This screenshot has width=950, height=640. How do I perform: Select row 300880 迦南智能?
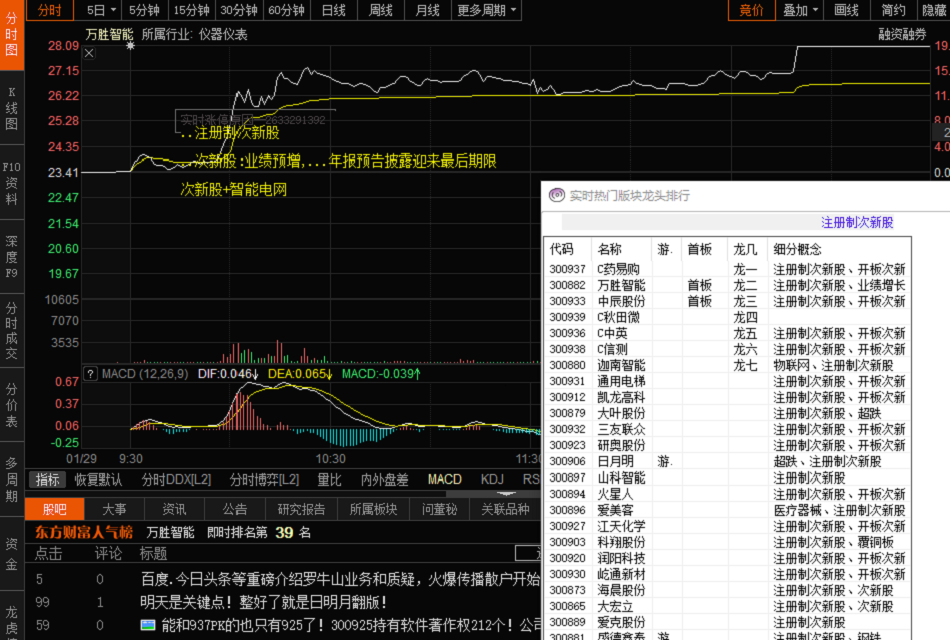[x=727, y=365]
